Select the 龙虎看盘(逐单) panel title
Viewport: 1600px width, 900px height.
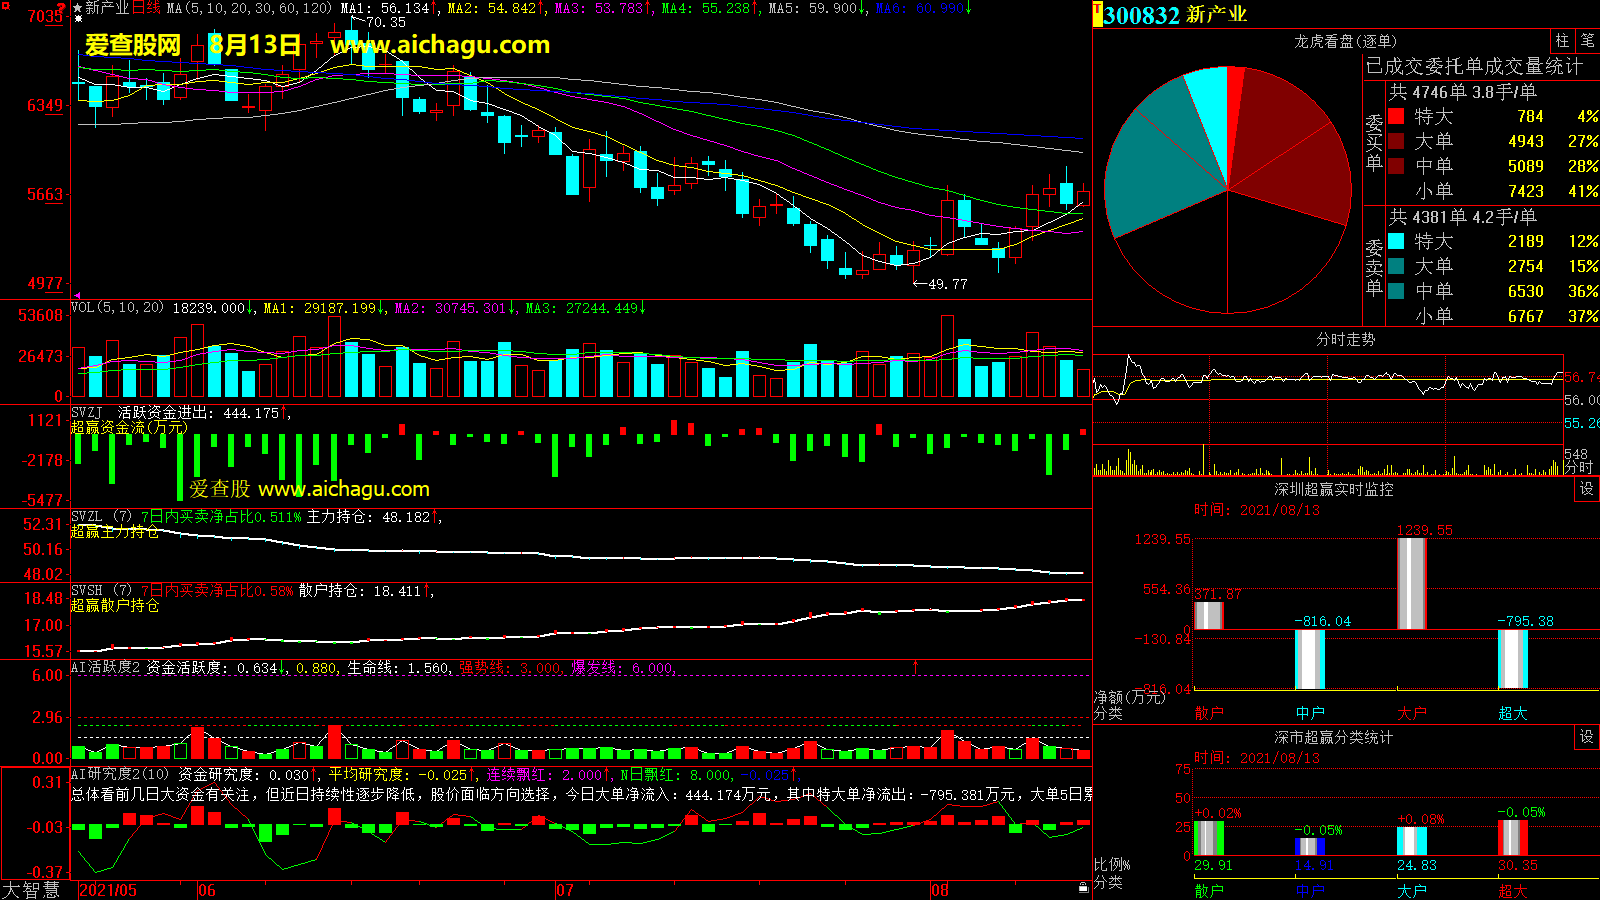[x=1345, y=41]
